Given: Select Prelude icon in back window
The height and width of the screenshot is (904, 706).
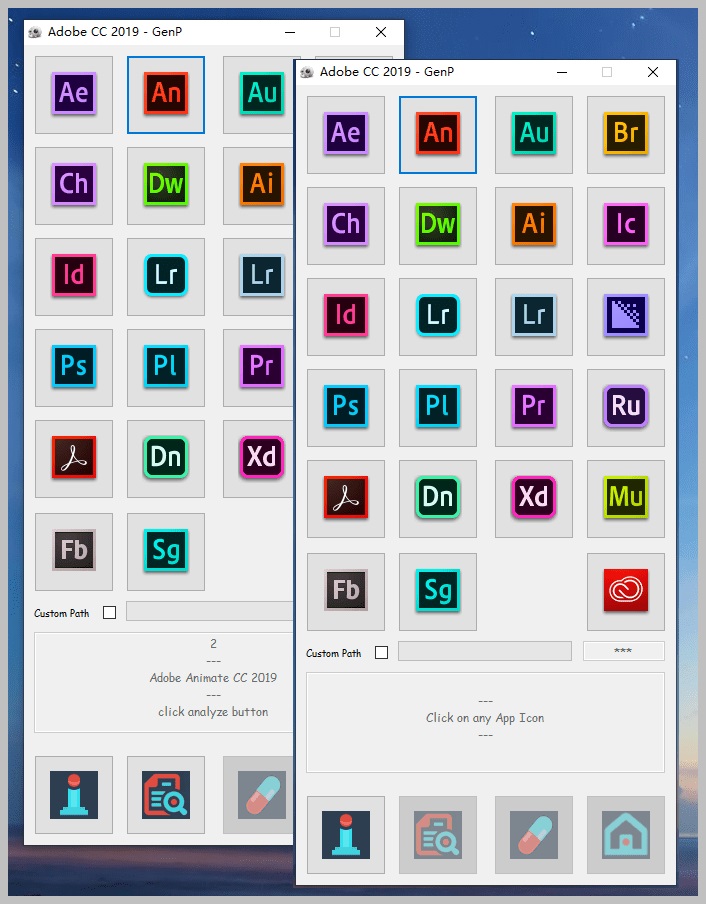Looking at the screenshot, I should 166,368.
